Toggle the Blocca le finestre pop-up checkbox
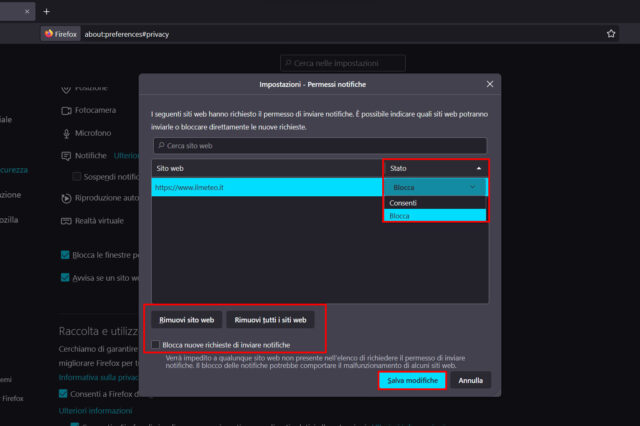Viewport: 640px width, 426px height. coord(66,255)
